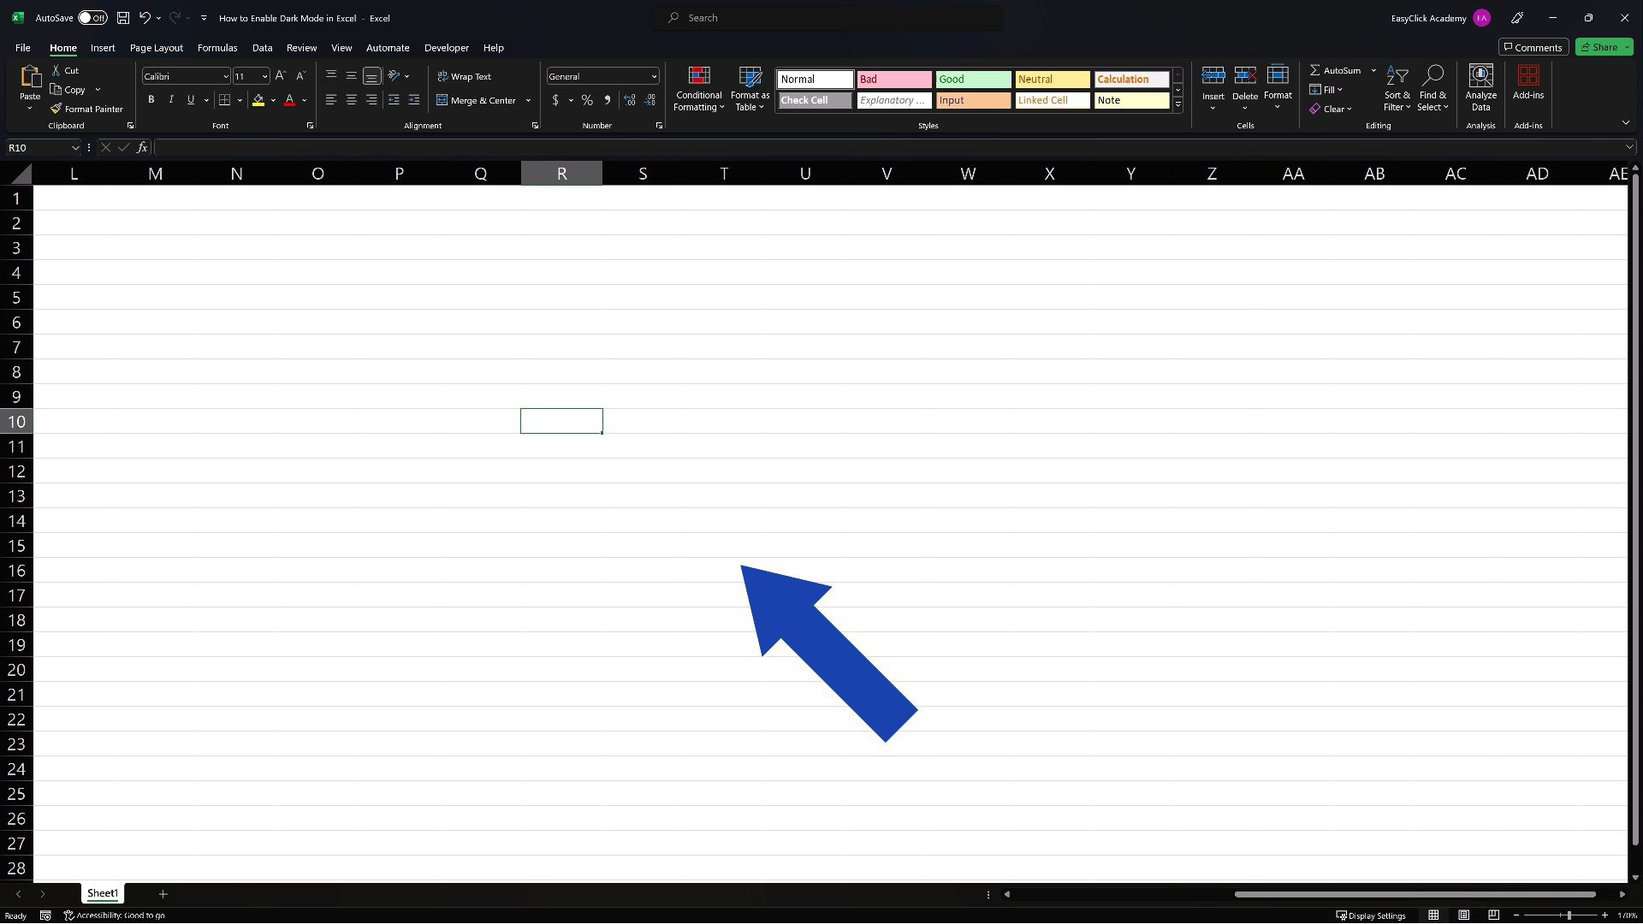Open Conditional Formatting options
This screenshot has height=924, width=1643.
698,89
